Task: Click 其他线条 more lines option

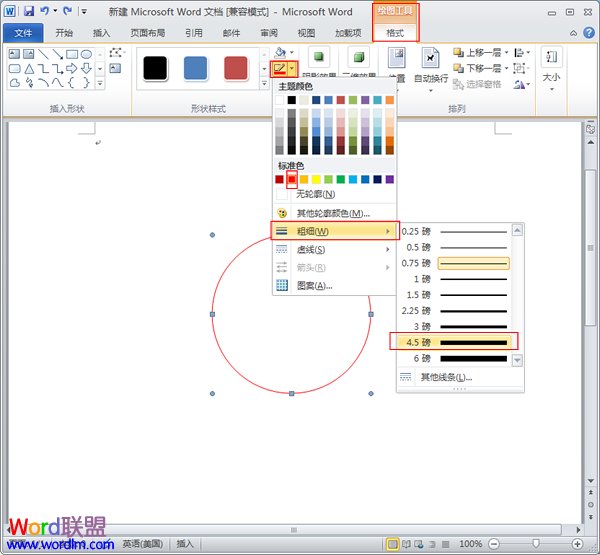Action: pos(446,377)
